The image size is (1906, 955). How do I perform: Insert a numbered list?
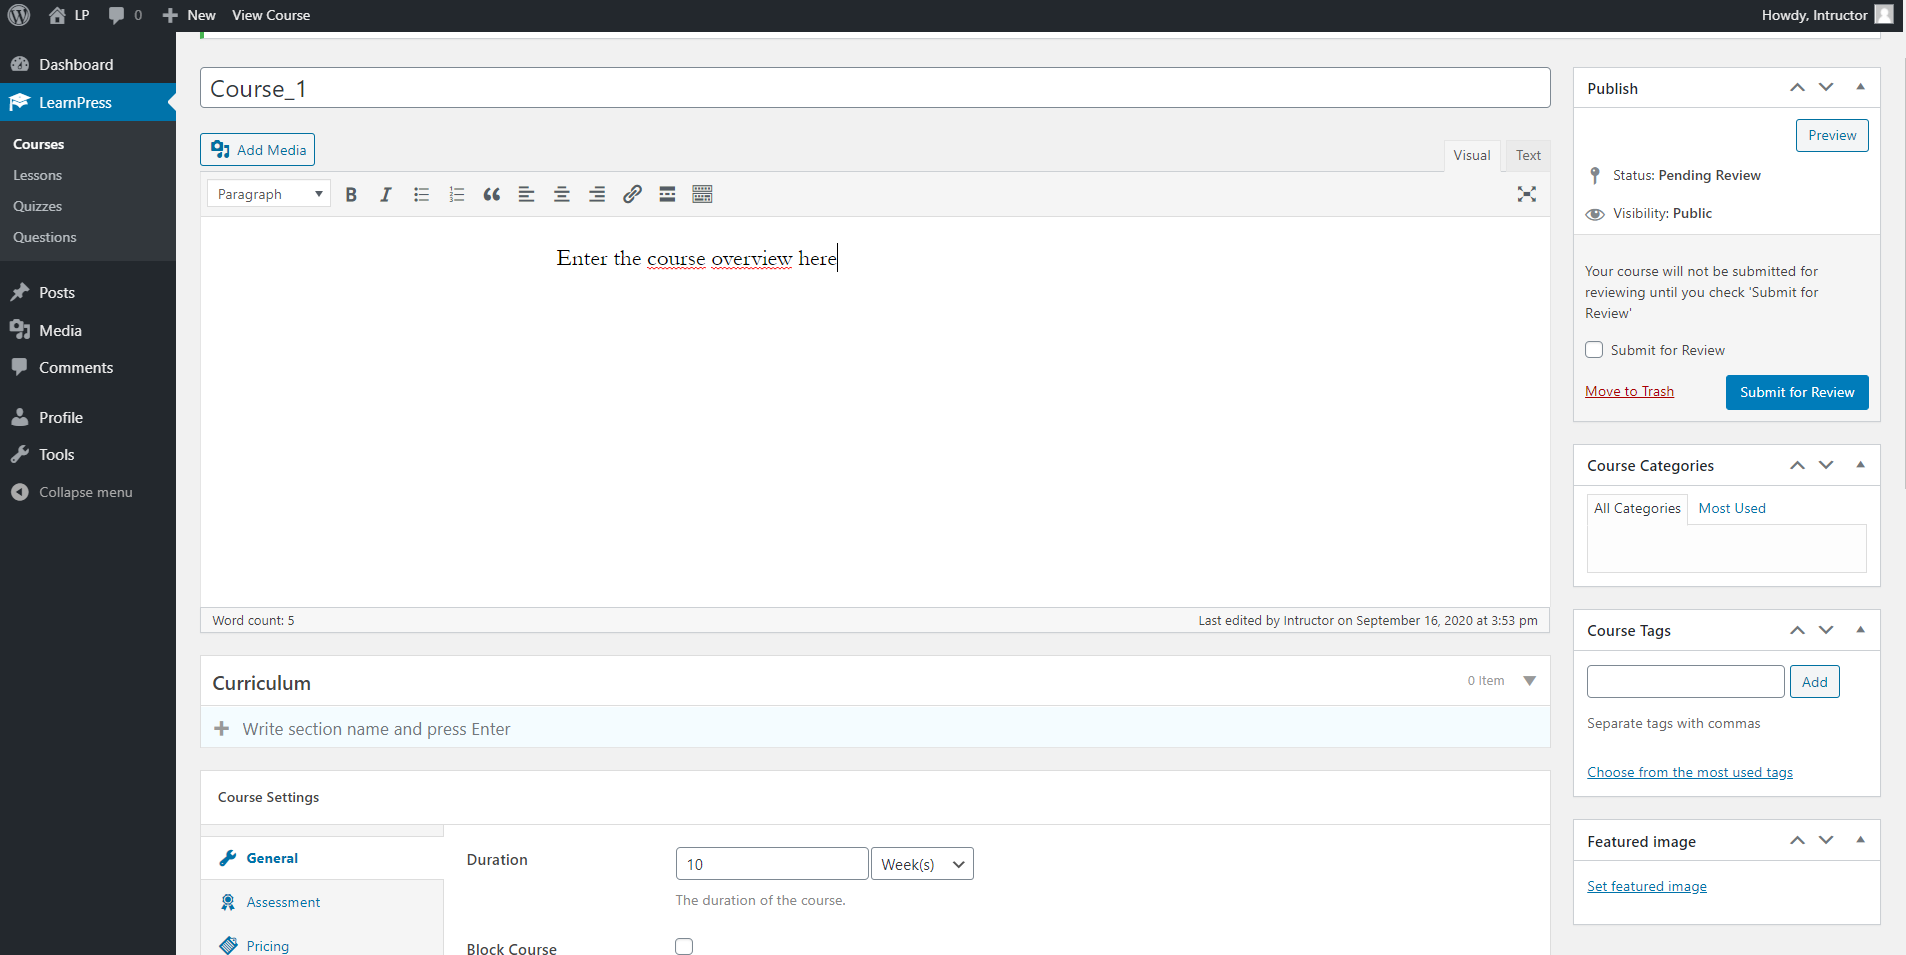pos(457,195)
